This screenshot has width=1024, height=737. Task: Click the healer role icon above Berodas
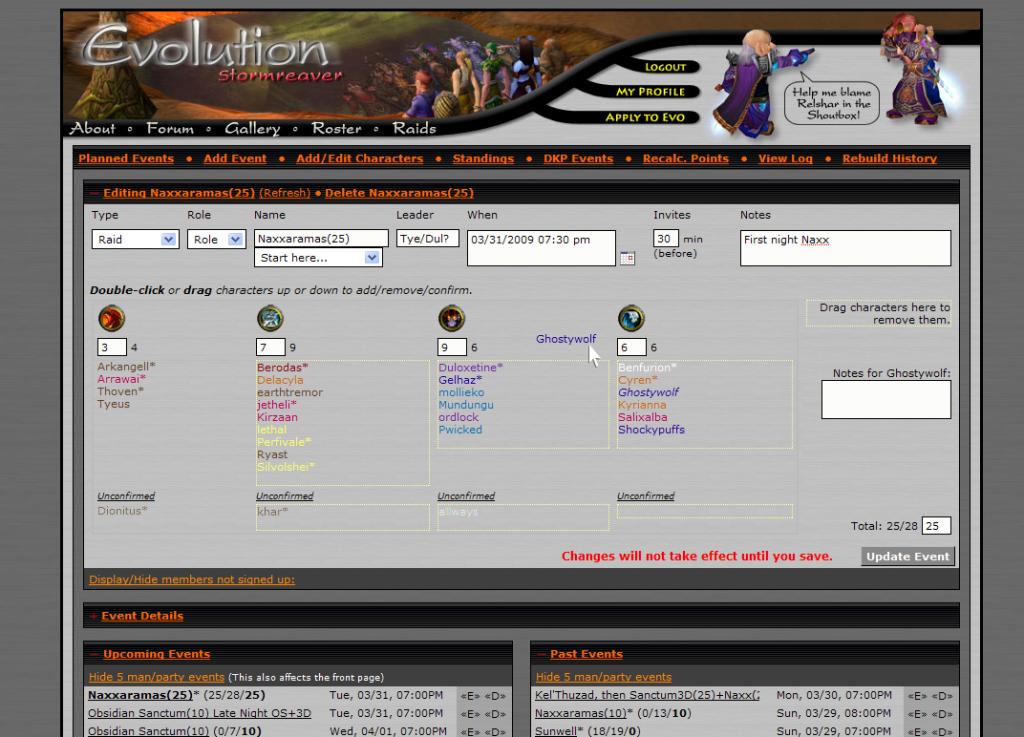(x=270, y=319)
